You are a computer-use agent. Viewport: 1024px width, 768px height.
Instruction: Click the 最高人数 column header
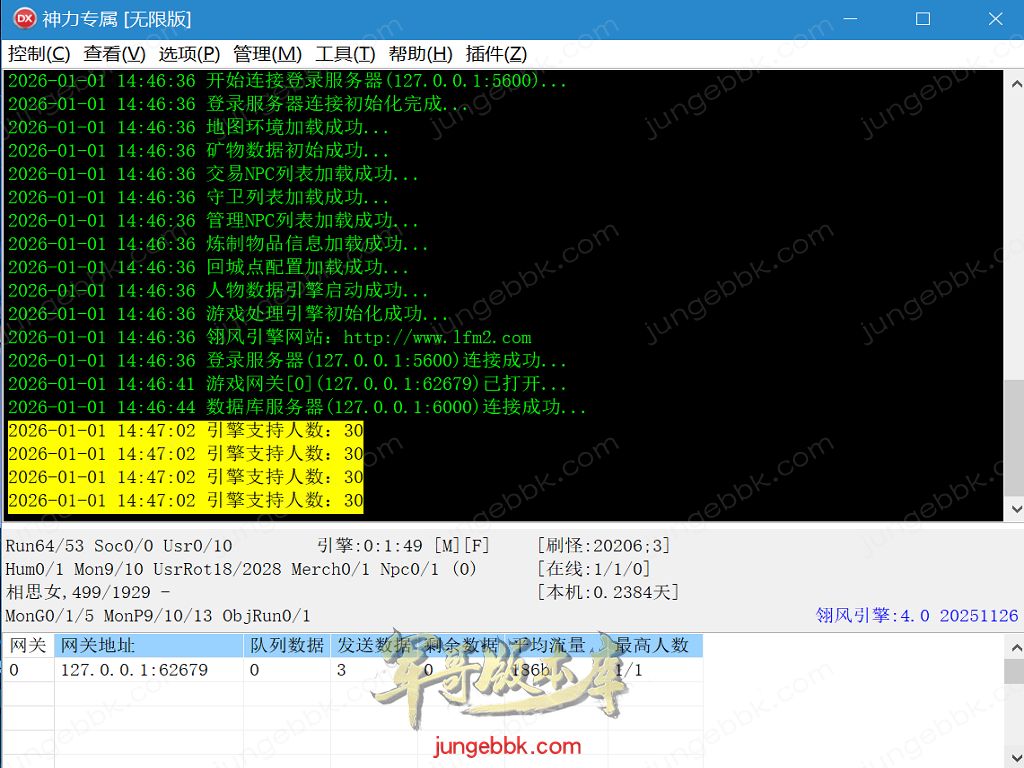[x=654, y=645]
